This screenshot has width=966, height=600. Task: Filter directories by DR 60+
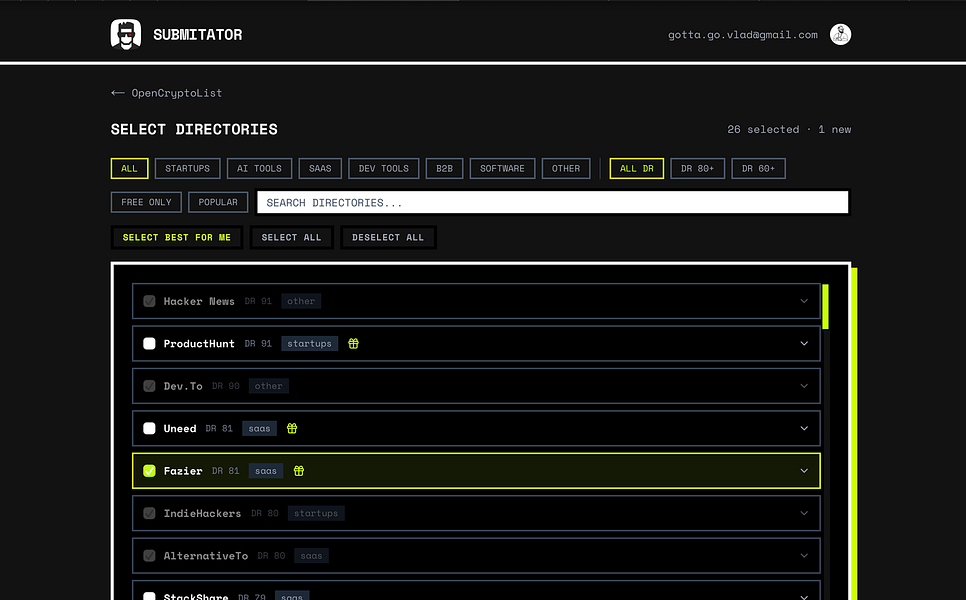coord(758,169)
